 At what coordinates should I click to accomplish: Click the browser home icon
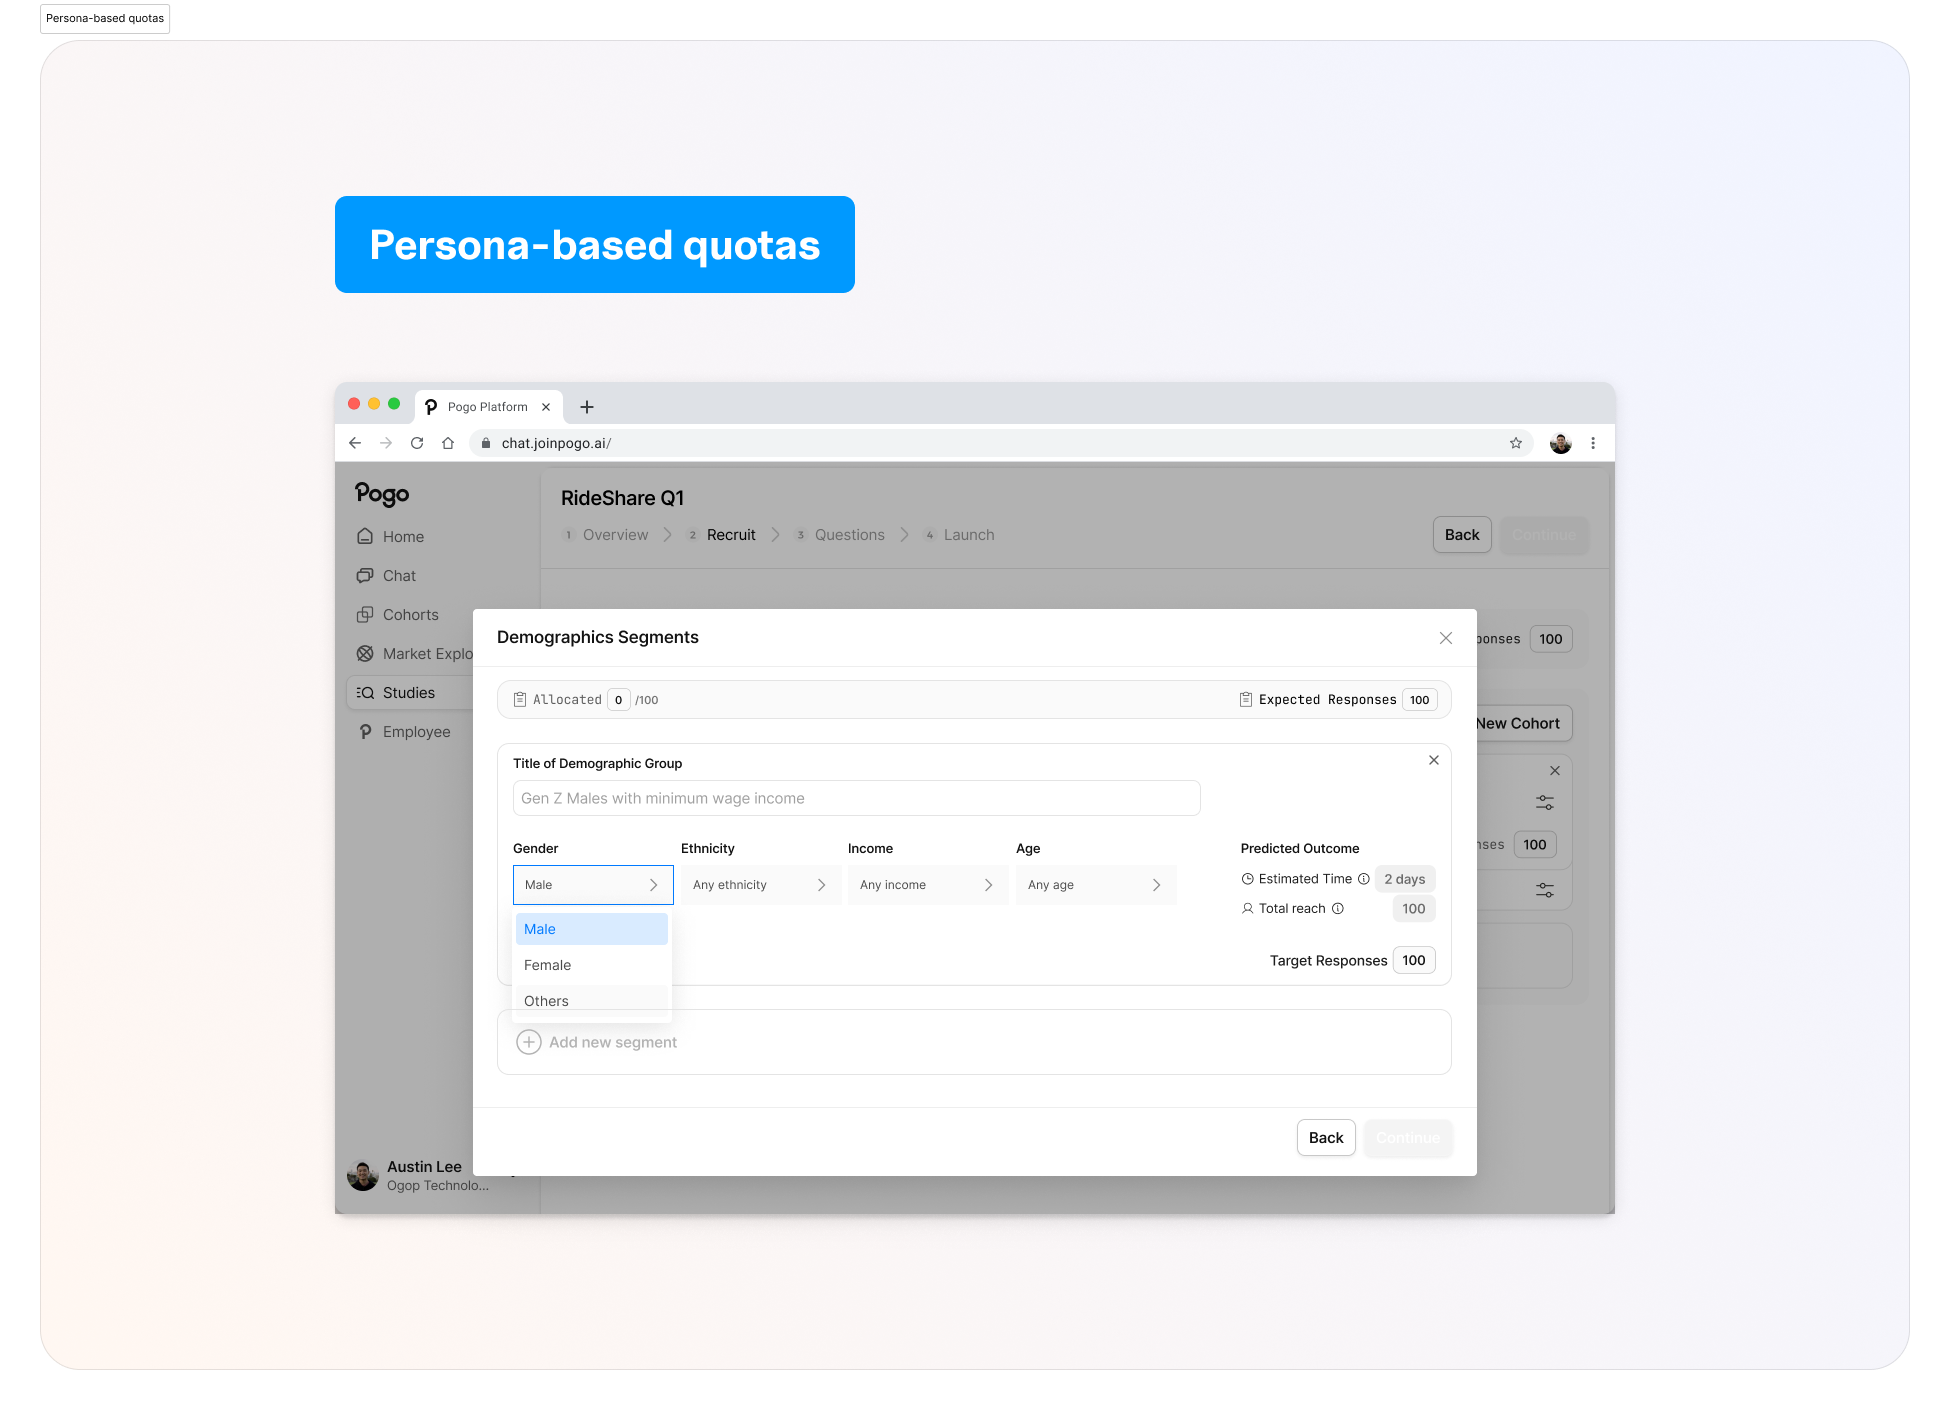448,443
